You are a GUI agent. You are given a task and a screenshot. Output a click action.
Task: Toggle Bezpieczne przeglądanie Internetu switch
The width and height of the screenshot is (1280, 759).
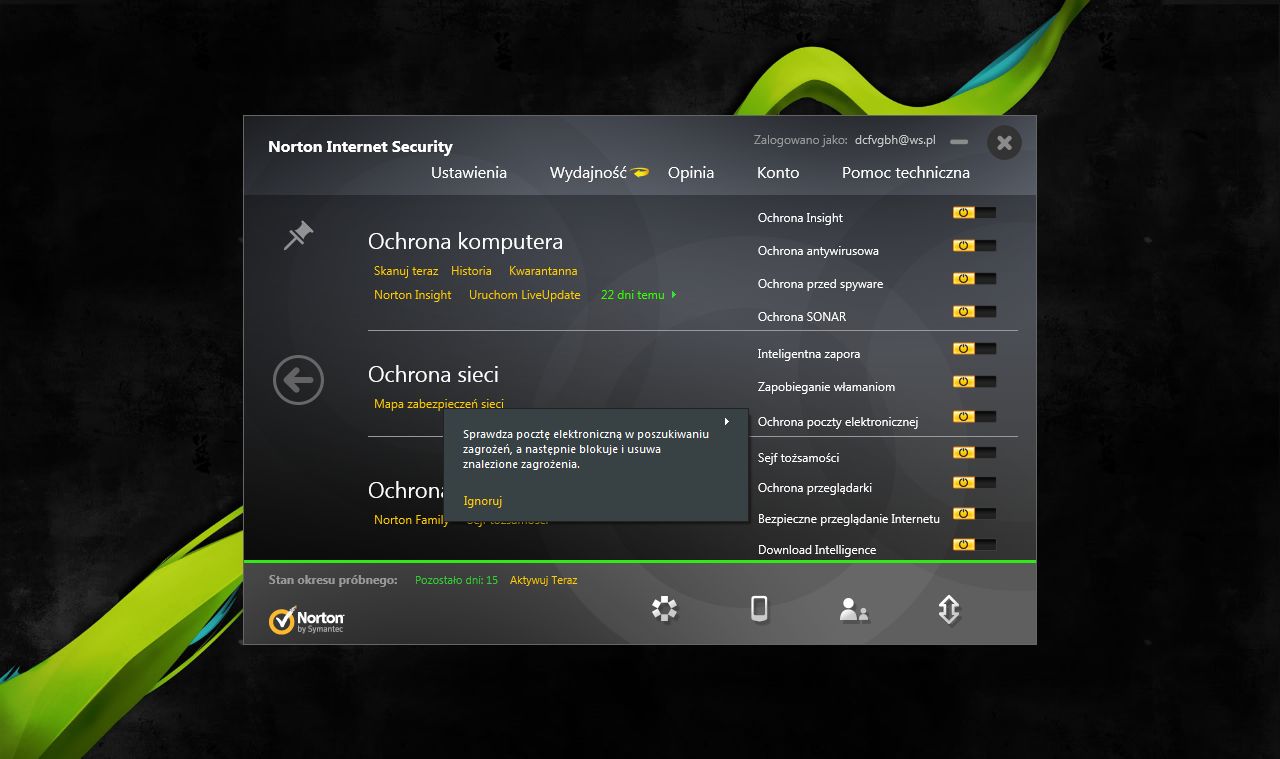(x=975, y=513)
